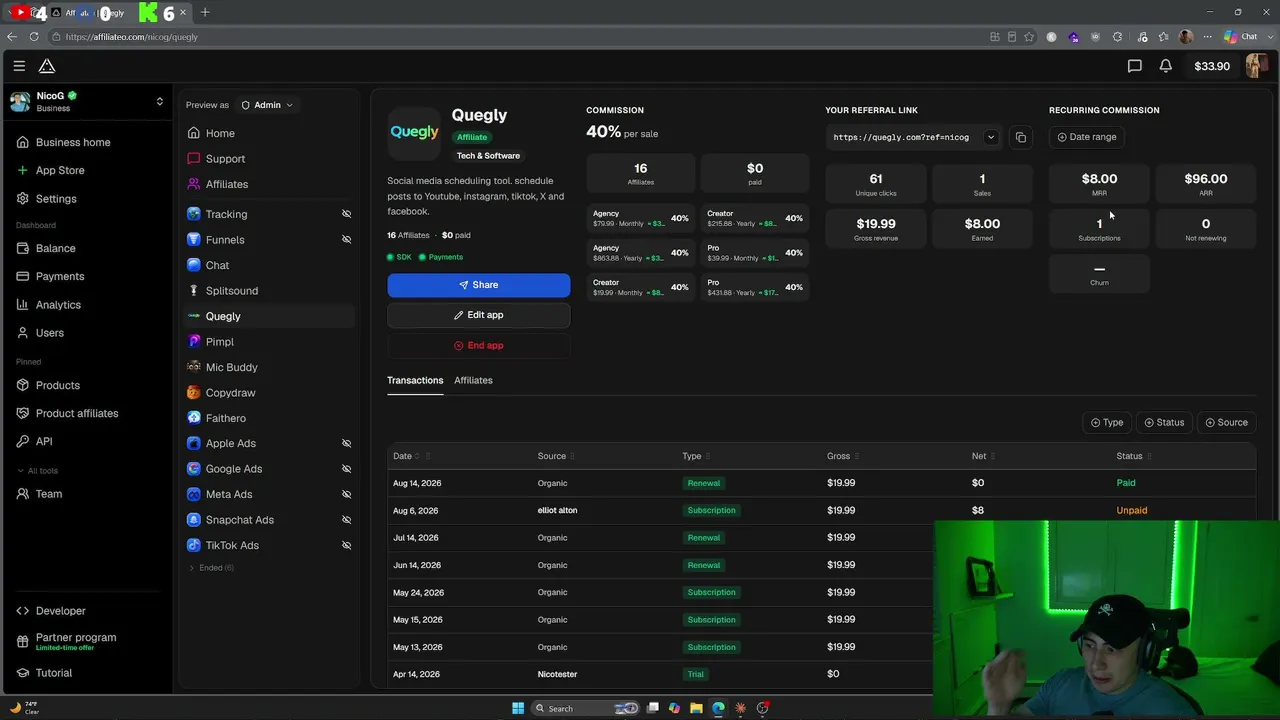
Task: Open TikTok Ads in the sidebar
Action: coord(231,545)
